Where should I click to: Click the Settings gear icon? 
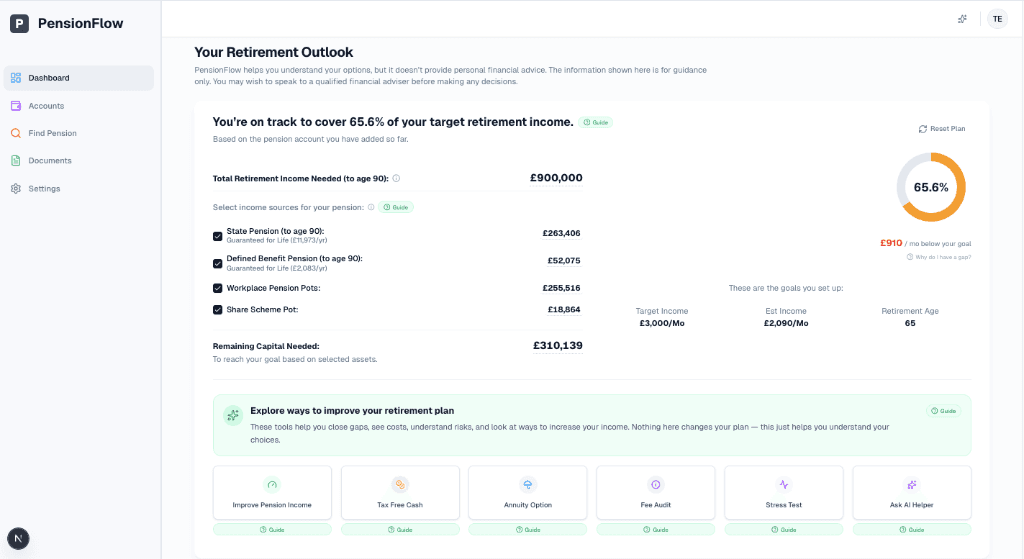tap(16, 189)
